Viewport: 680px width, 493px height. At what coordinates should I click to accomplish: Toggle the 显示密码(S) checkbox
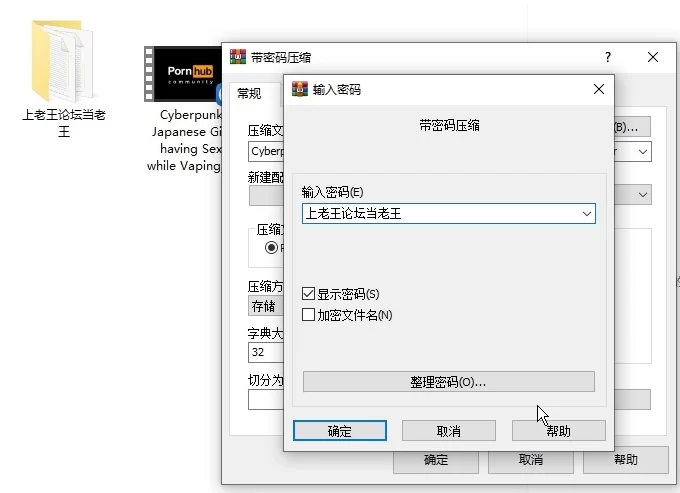(x=308, y=294)
